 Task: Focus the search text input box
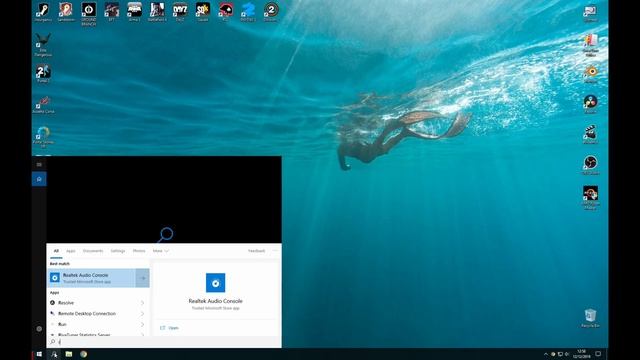pos(164,342)
